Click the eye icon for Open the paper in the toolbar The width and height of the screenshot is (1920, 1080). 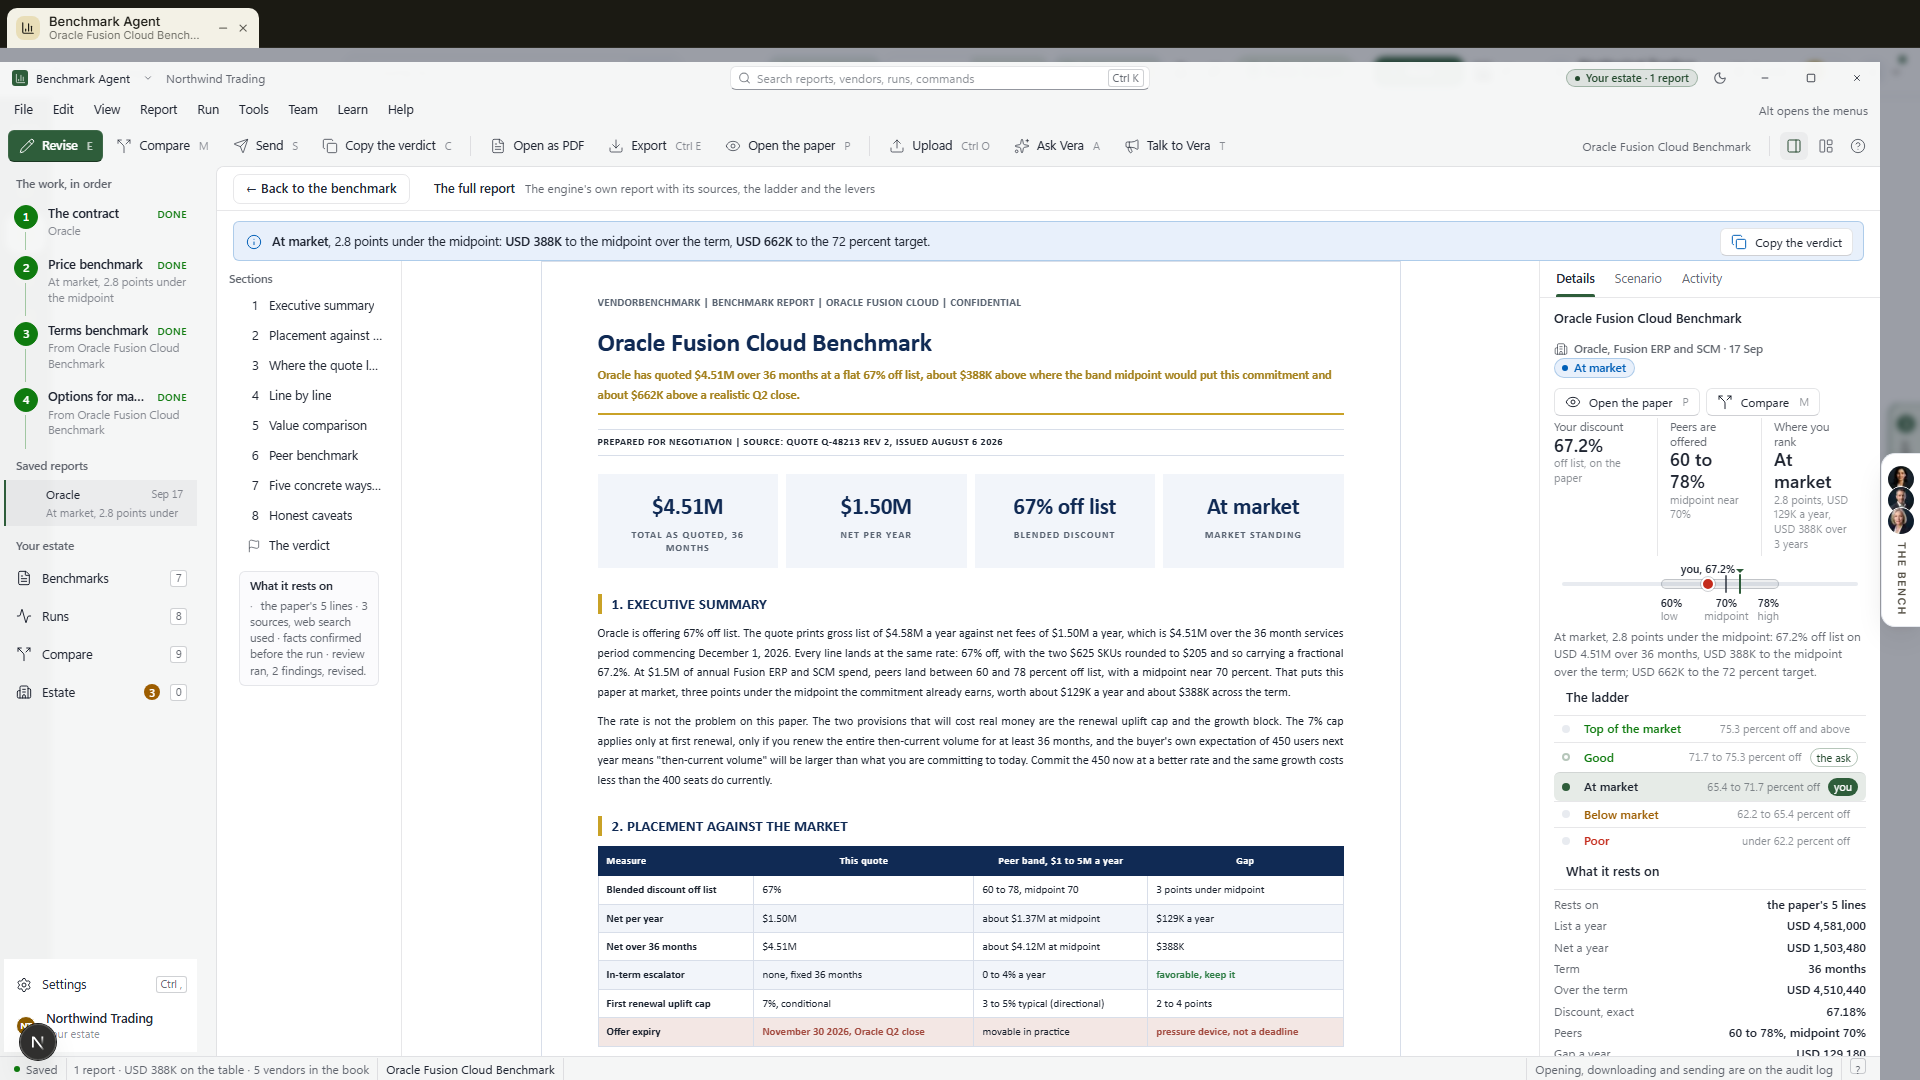coord(733,146)
